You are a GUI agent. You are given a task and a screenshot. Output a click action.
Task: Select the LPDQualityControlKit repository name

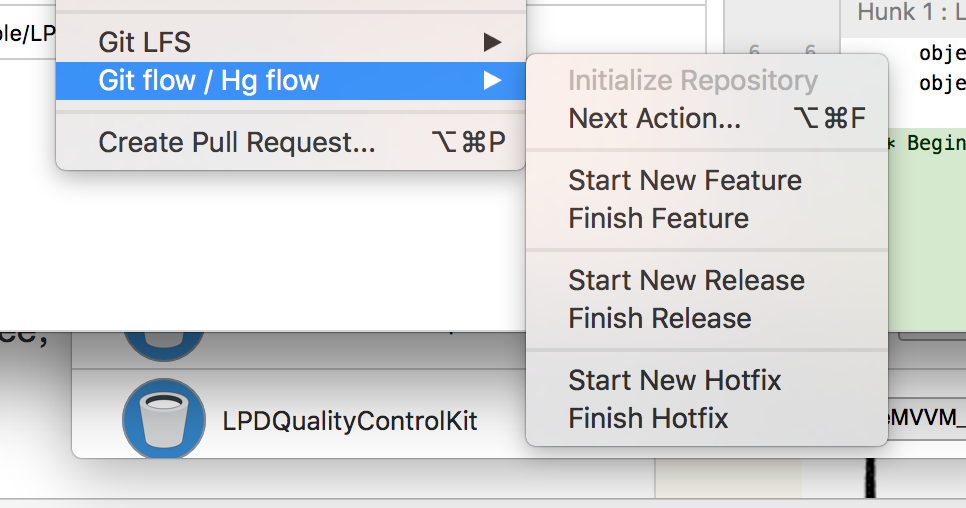[349, 421]
